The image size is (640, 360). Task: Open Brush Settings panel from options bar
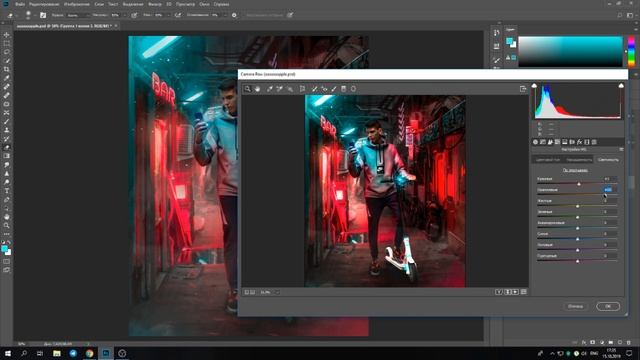coord(43,15)
